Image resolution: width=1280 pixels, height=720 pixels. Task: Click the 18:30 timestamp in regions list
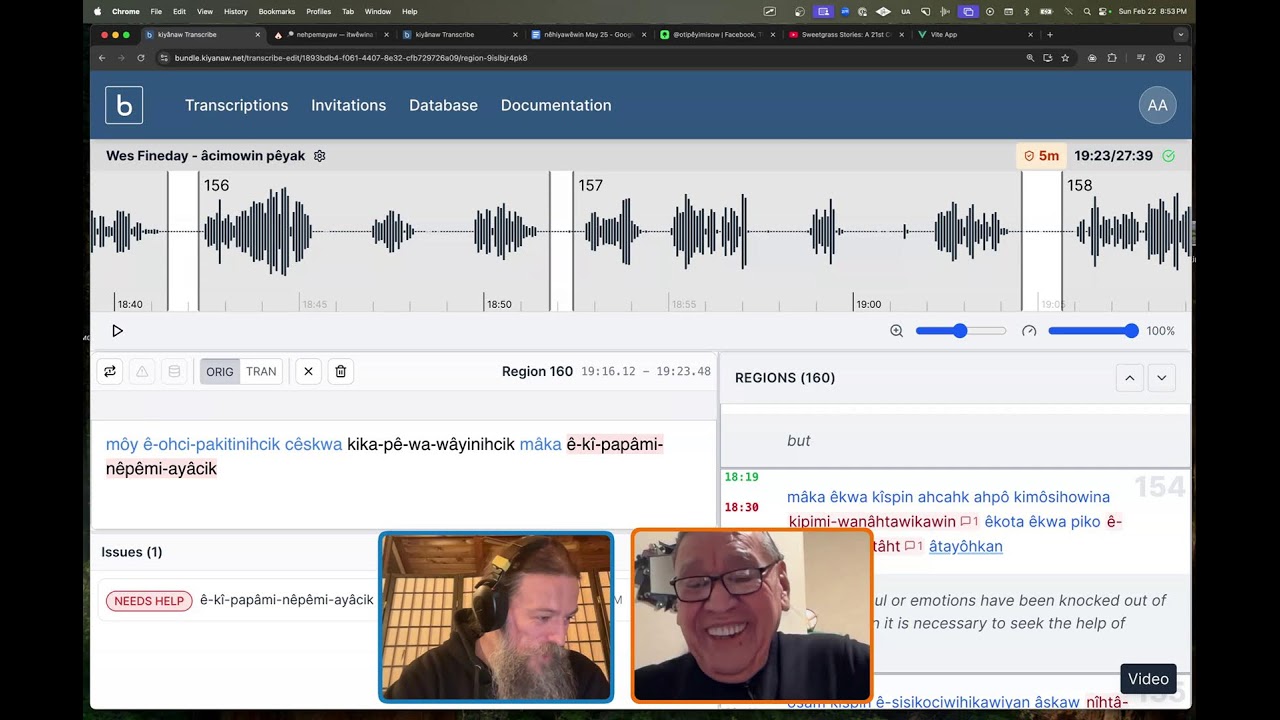[x=741, y=507]
